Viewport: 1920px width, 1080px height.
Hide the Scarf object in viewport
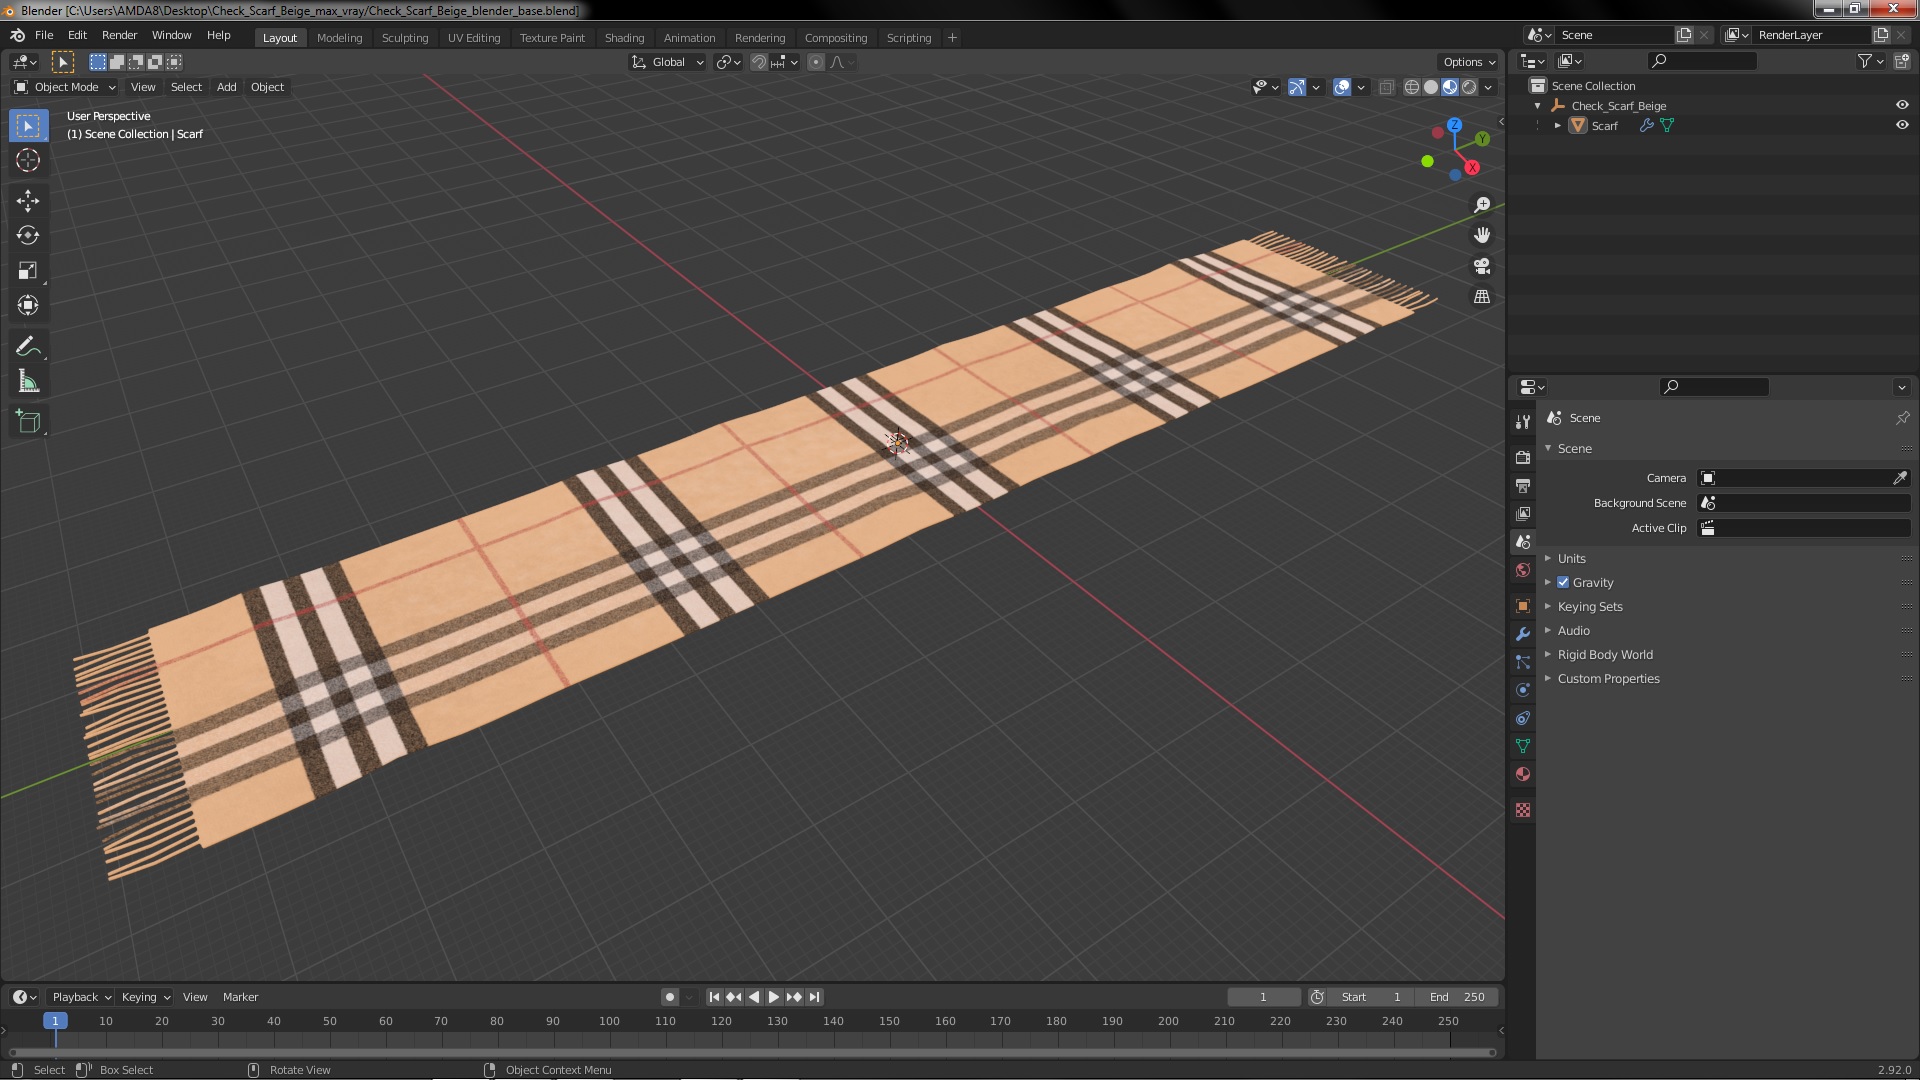1902,125
